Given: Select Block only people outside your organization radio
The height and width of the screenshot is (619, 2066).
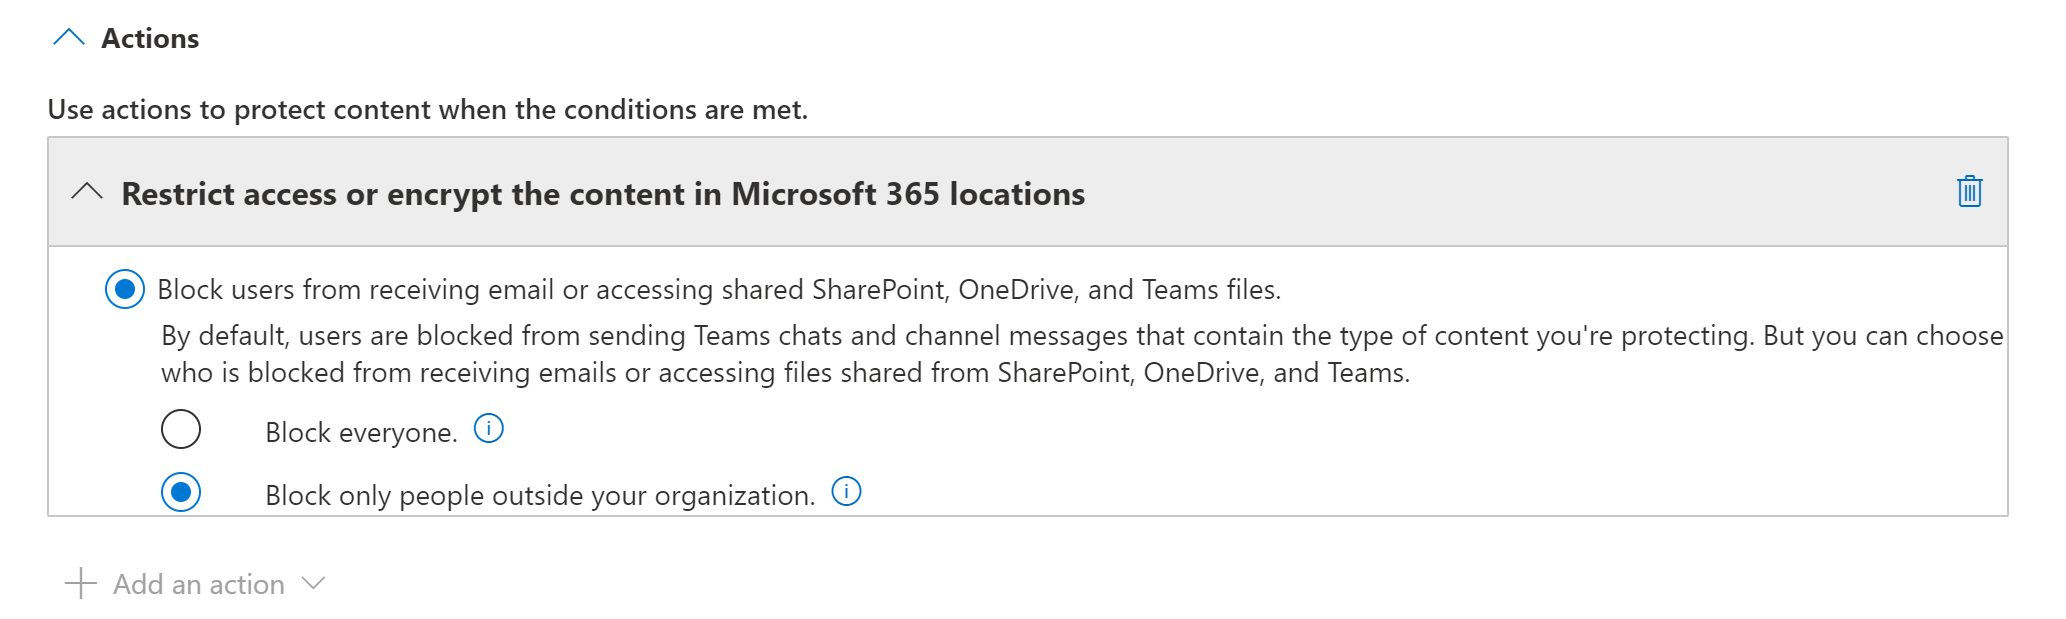Looking at the screenshot, I should [181, 492].
